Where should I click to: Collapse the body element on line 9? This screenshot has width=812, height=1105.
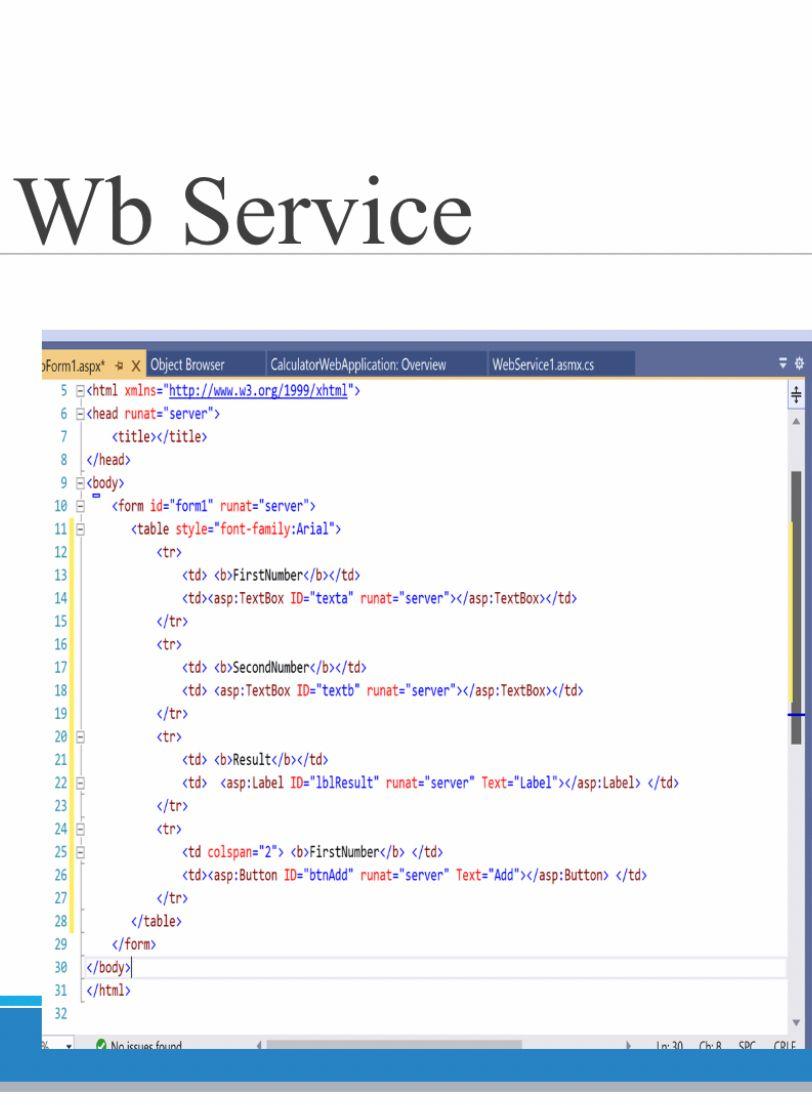click(78, 483)
